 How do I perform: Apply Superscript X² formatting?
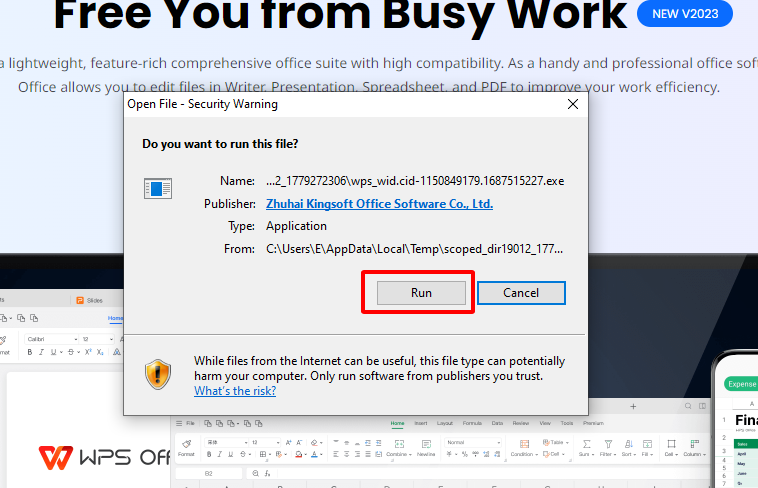click(x=88, y=352)
